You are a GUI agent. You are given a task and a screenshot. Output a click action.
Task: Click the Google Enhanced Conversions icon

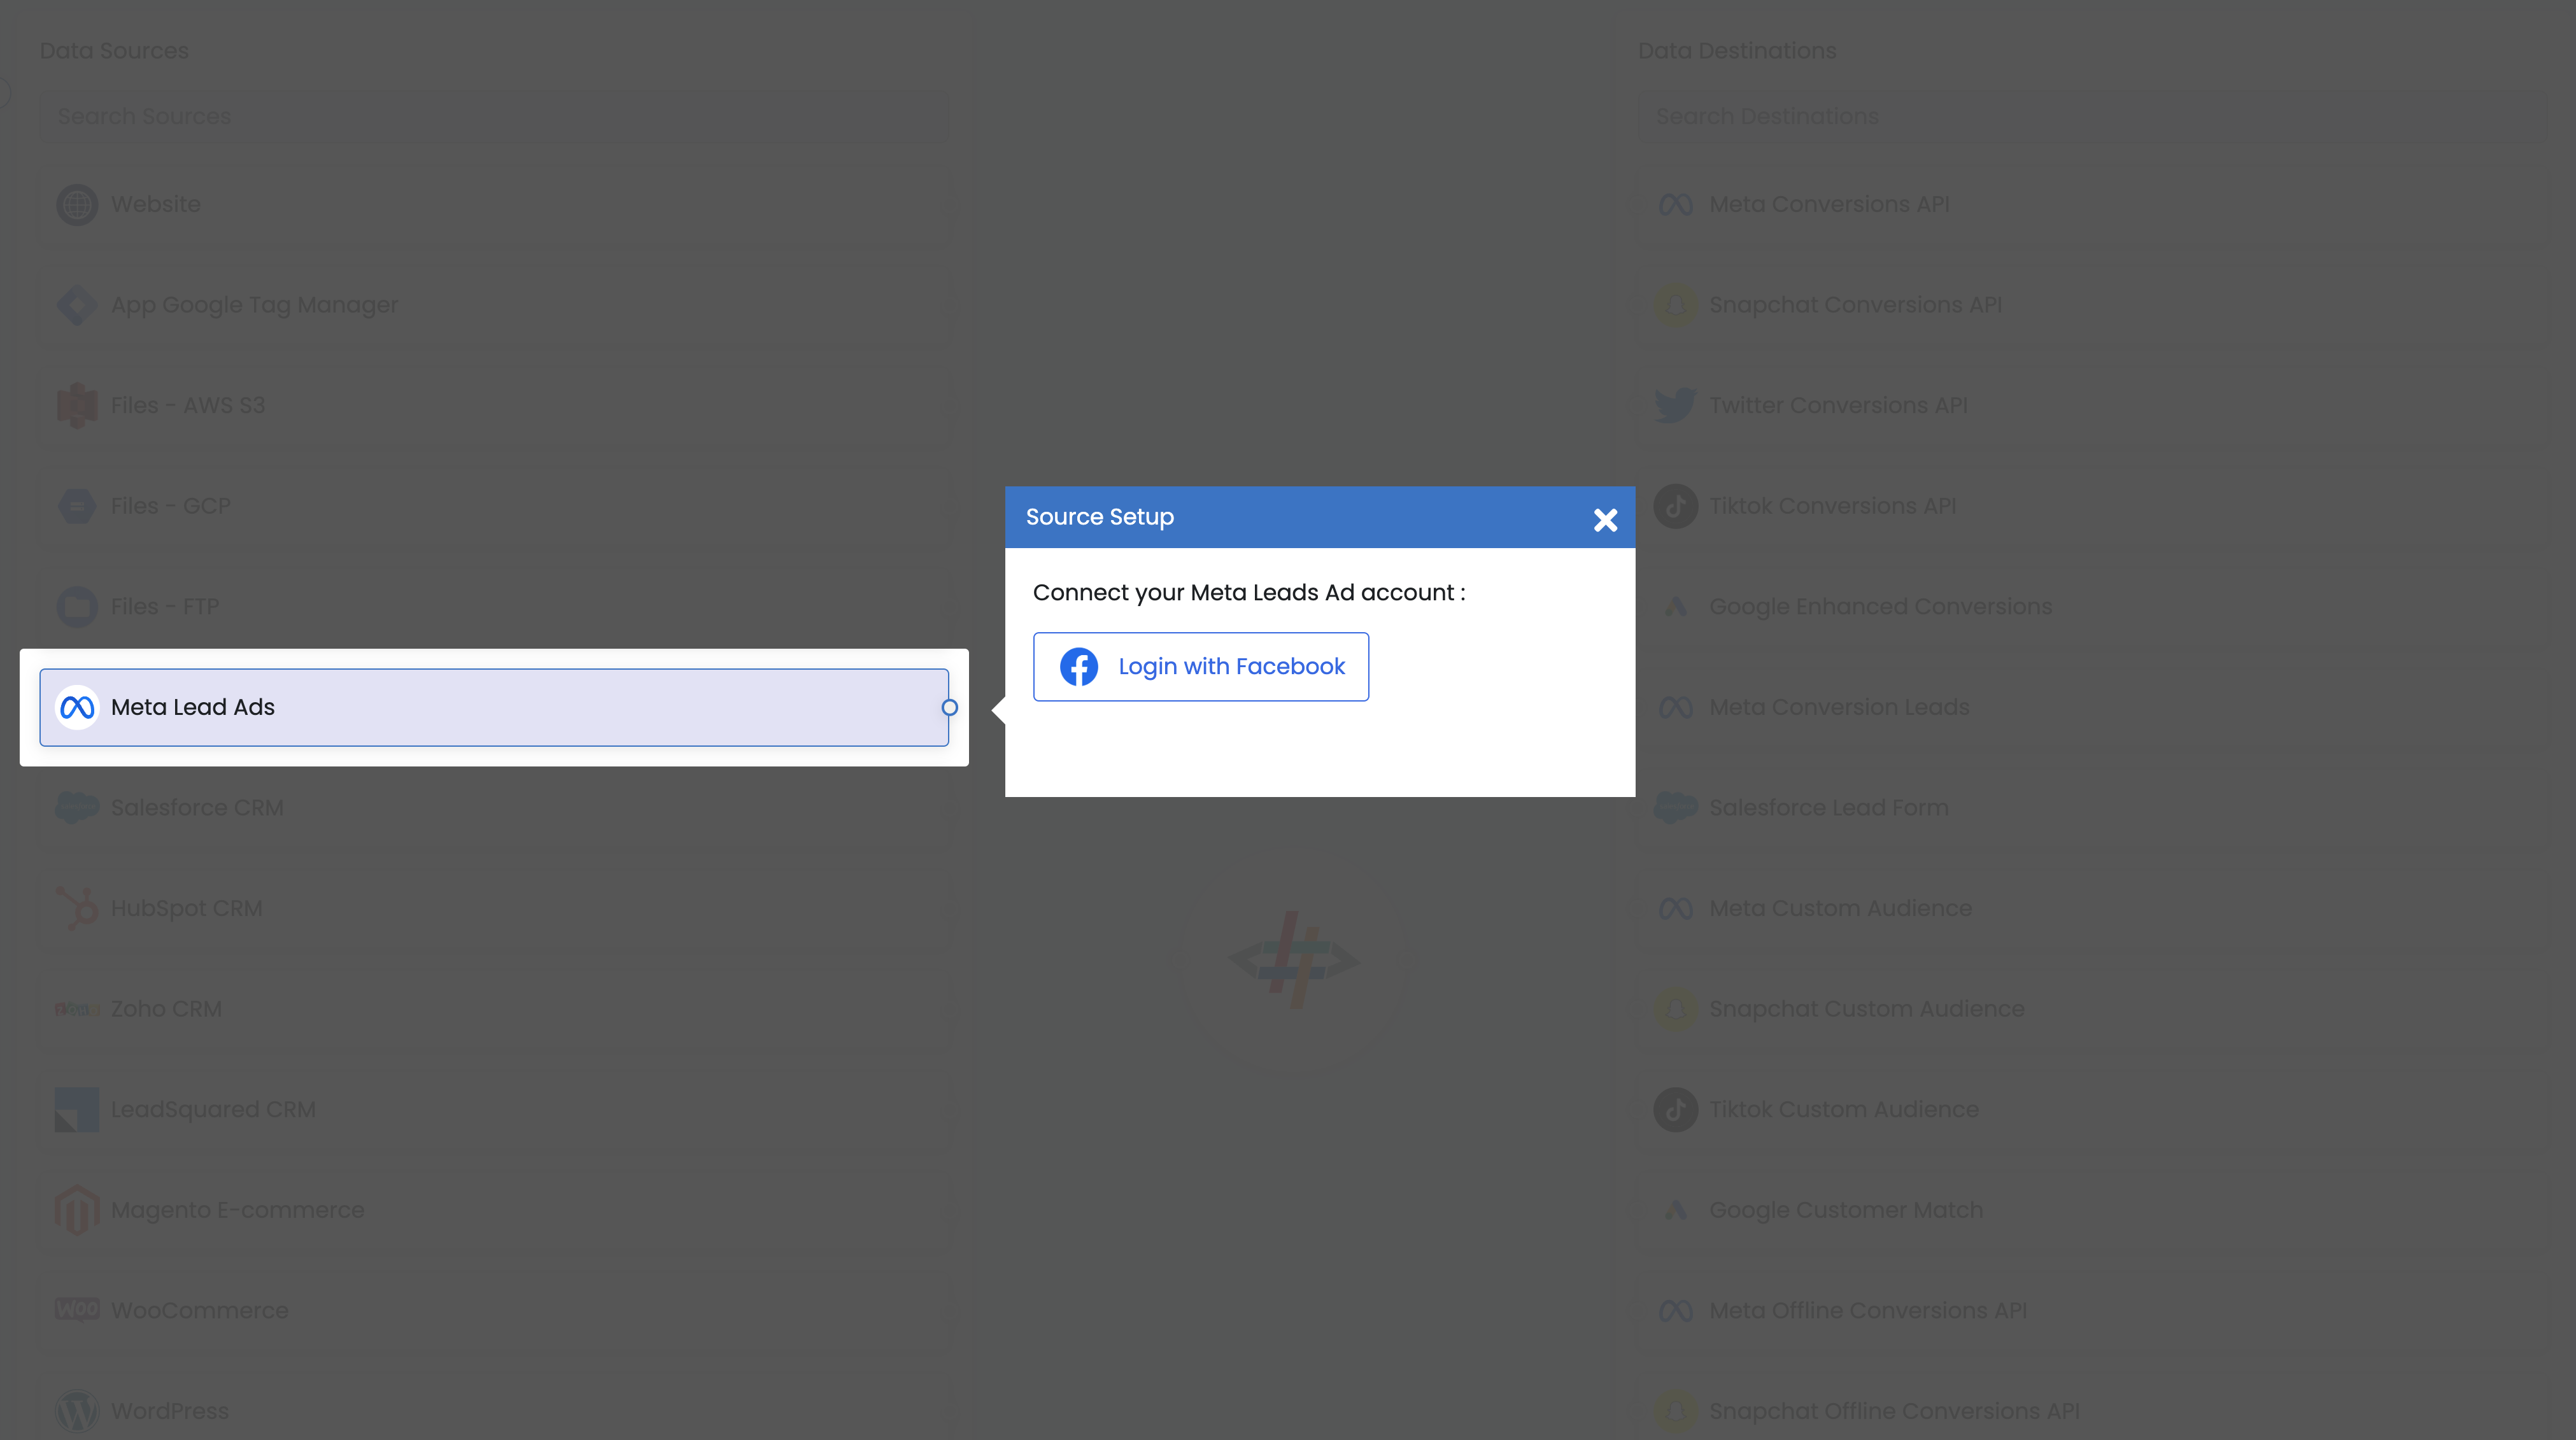(1675, 607)
